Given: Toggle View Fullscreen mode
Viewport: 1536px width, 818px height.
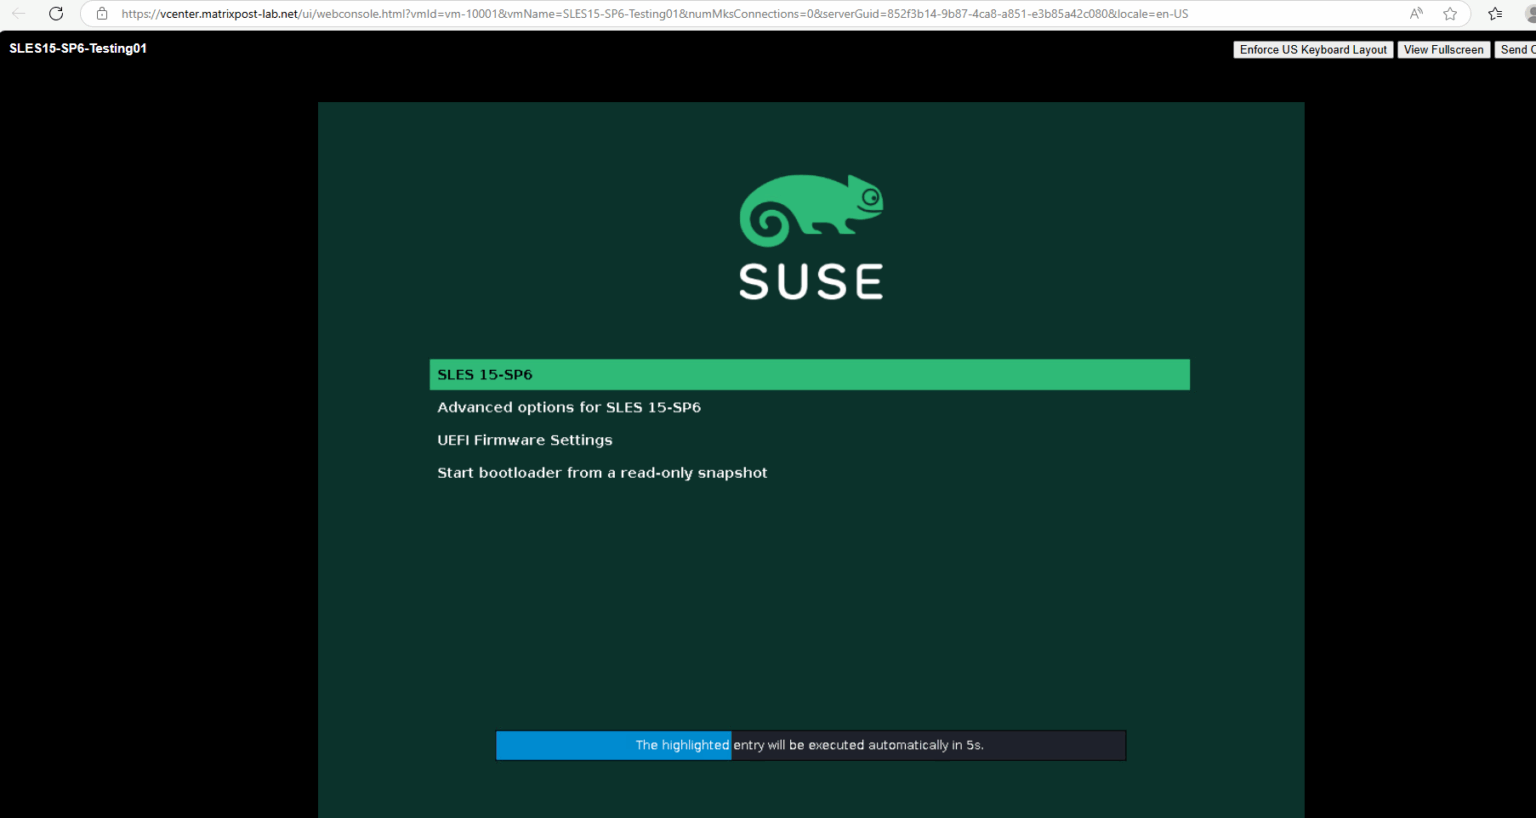Looking at the screenshot, I should [x=1443, y=49].
